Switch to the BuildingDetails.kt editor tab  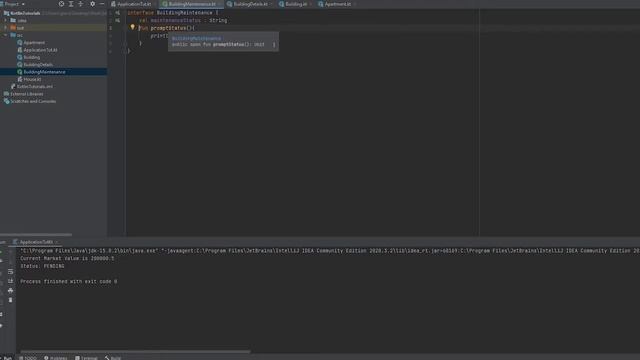(250, 4)
